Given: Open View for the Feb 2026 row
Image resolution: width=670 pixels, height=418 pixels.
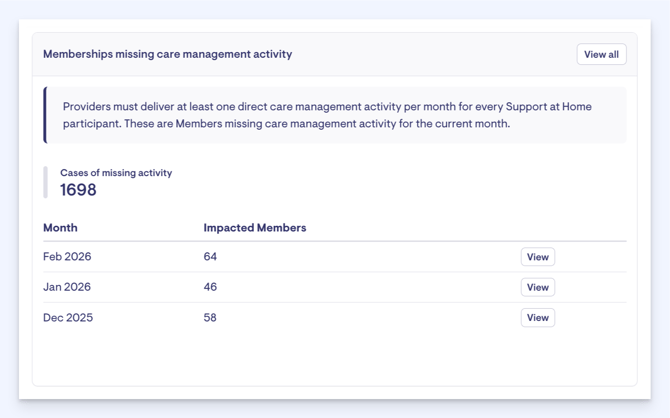Looking at the screenshot, I should 537,257.
